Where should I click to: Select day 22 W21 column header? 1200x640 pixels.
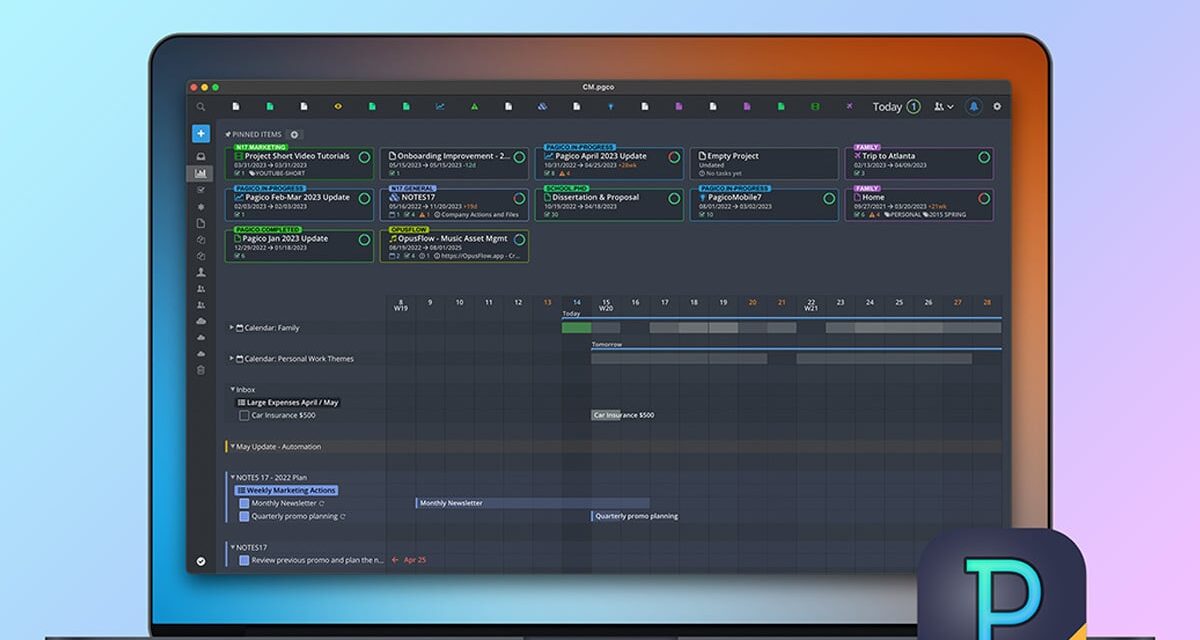[811, 305]
